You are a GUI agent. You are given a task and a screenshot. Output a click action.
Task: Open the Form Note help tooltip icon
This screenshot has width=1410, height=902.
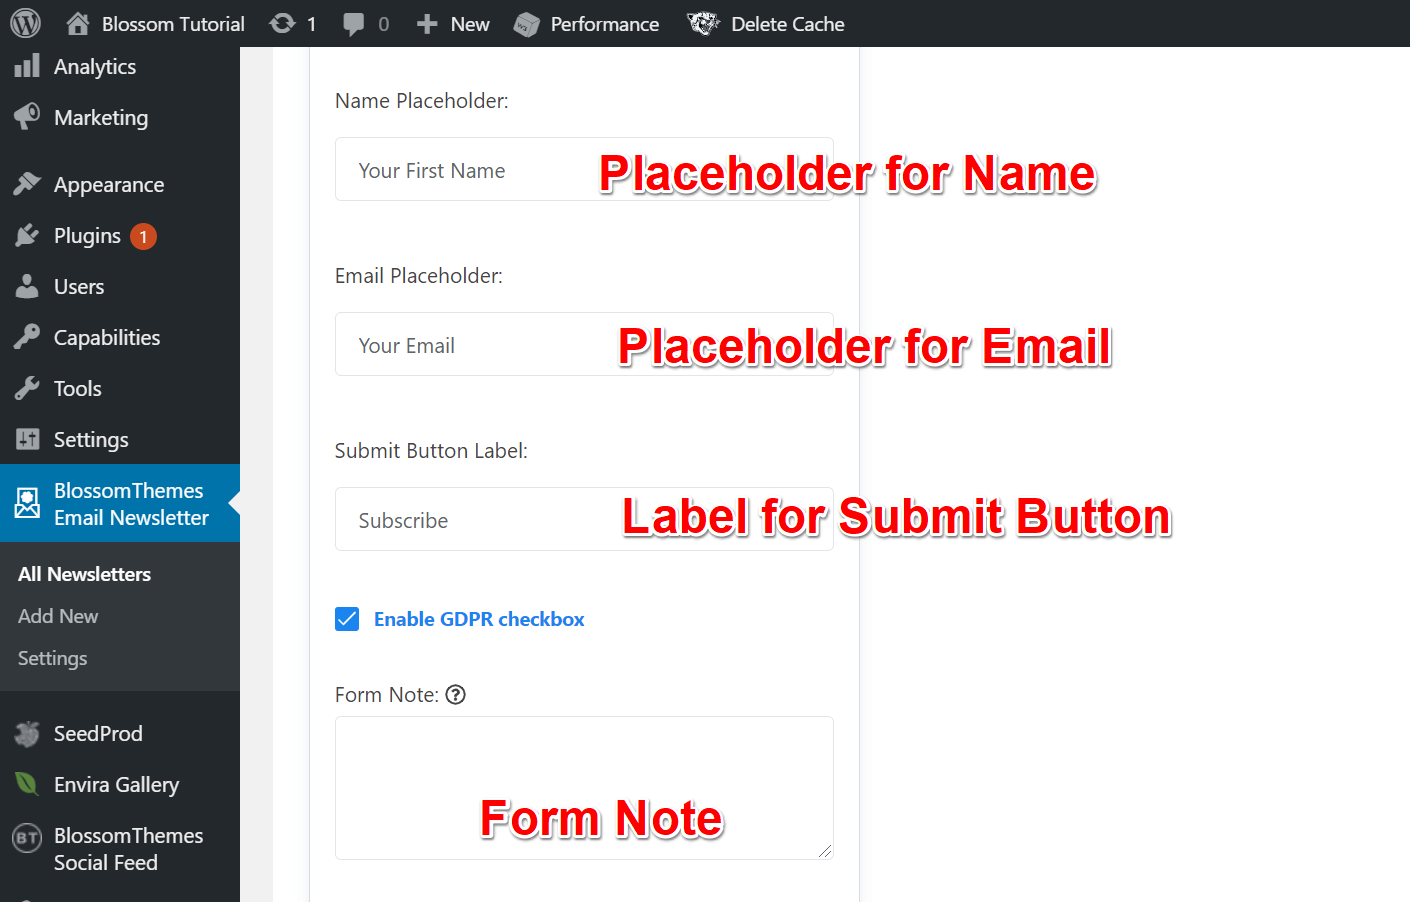click(456, 694)
